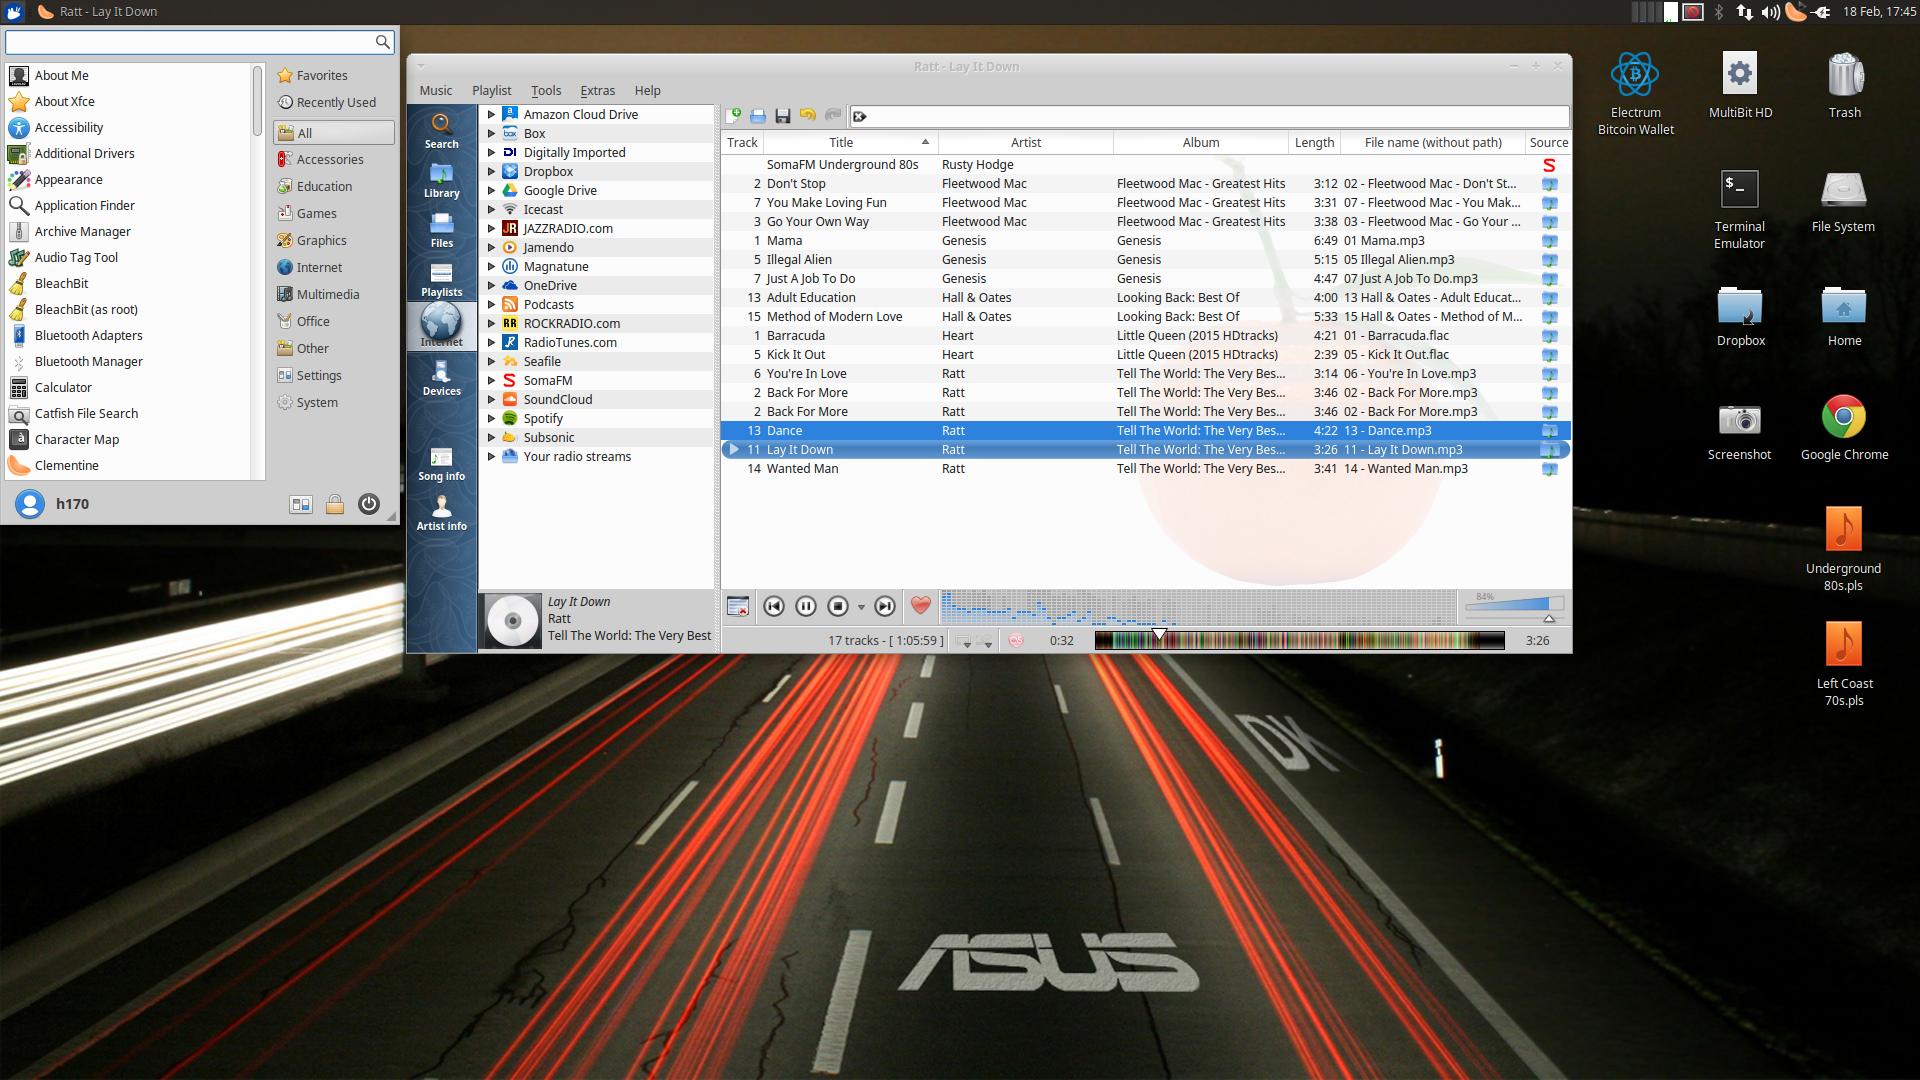1920x1080 pixels.
Task: Open the Search panel in Clementine sidebar
Action: (x=441, y=130)
